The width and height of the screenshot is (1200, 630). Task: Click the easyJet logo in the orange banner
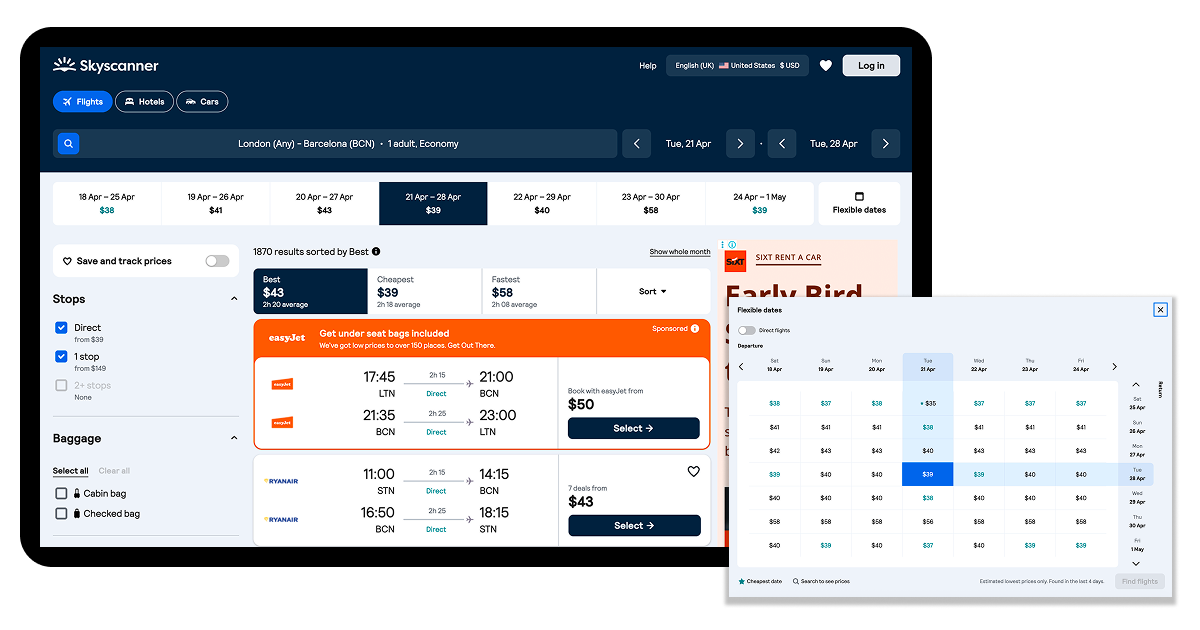click(x=287, y=337)
